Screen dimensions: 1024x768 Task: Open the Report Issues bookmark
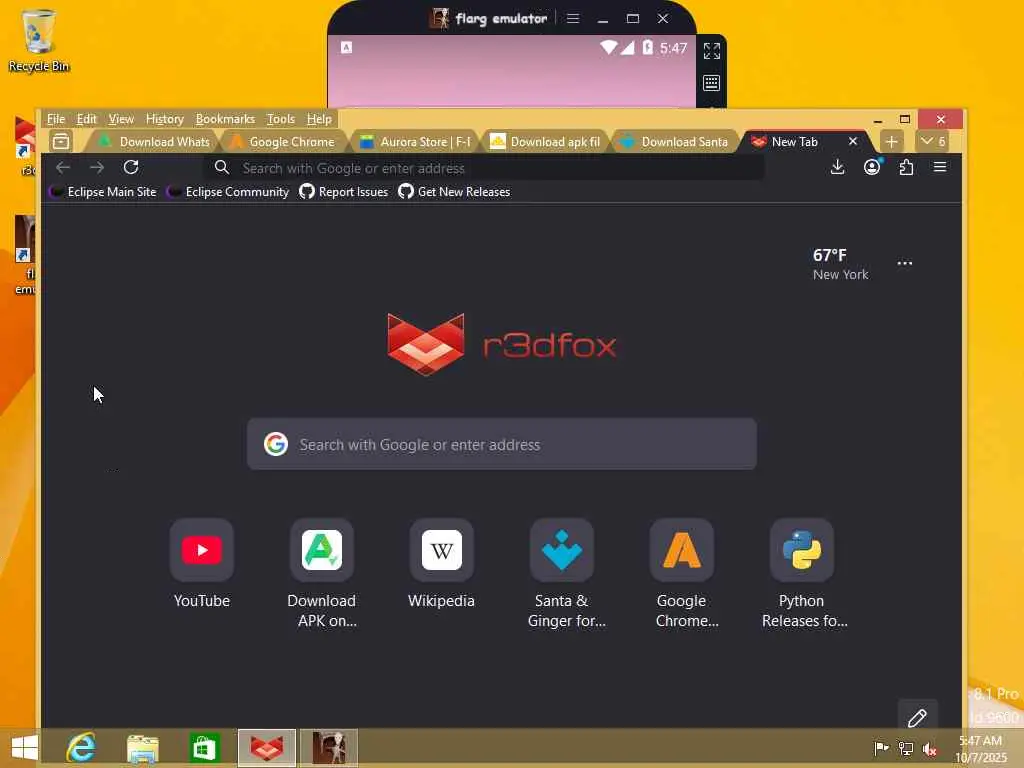coord(344,192)
